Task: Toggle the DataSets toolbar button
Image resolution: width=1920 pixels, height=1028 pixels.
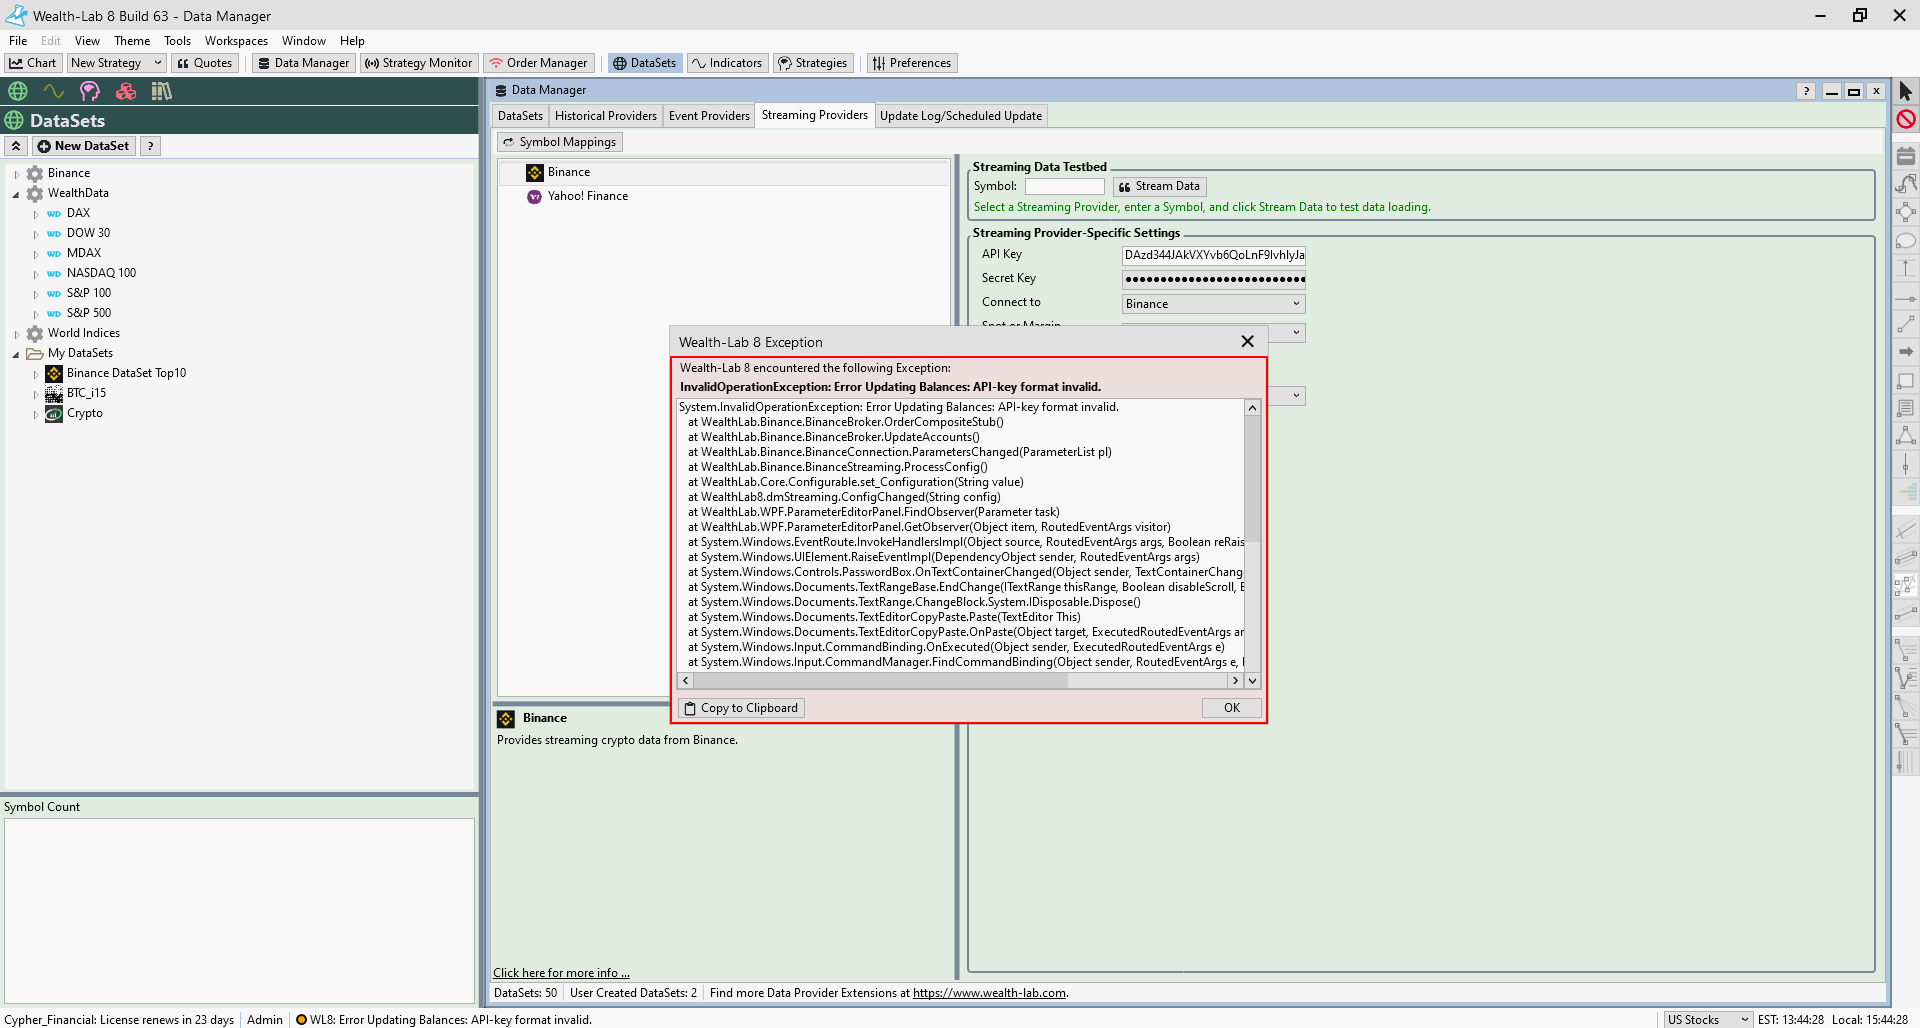Action: point(645,63)
